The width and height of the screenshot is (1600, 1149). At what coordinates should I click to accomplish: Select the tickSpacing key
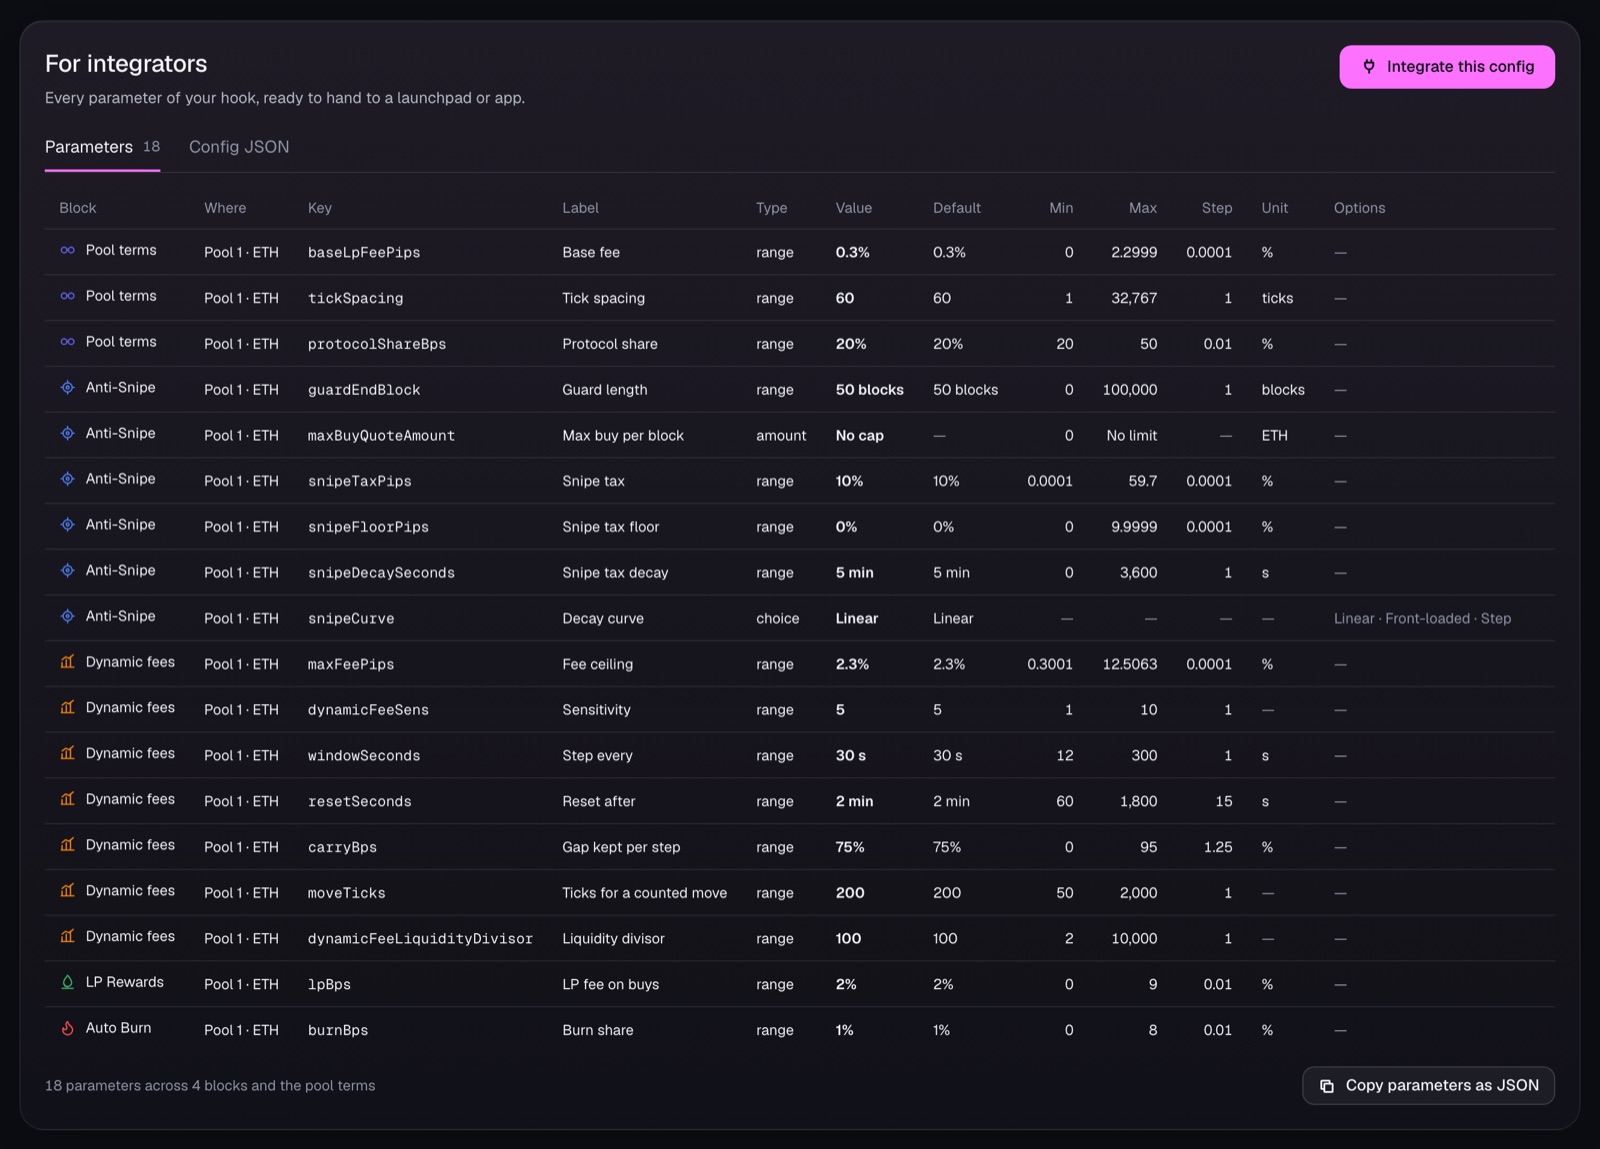pos(355,299)
